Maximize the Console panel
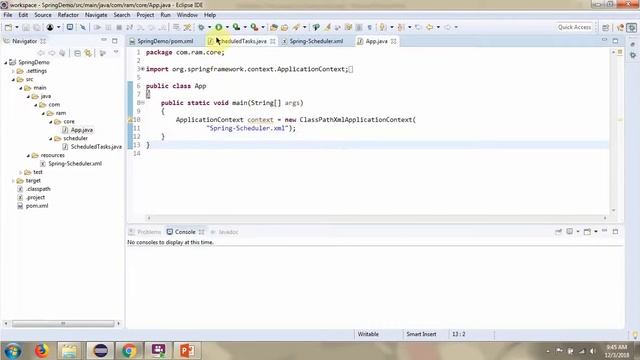Screen dimensions: 640x360 (615, 232)
